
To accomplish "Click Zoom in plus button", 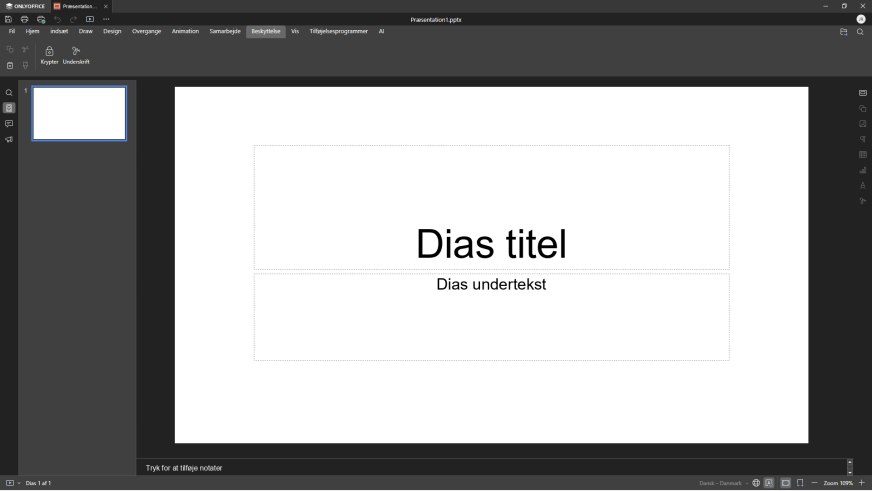I will point(862,483).
